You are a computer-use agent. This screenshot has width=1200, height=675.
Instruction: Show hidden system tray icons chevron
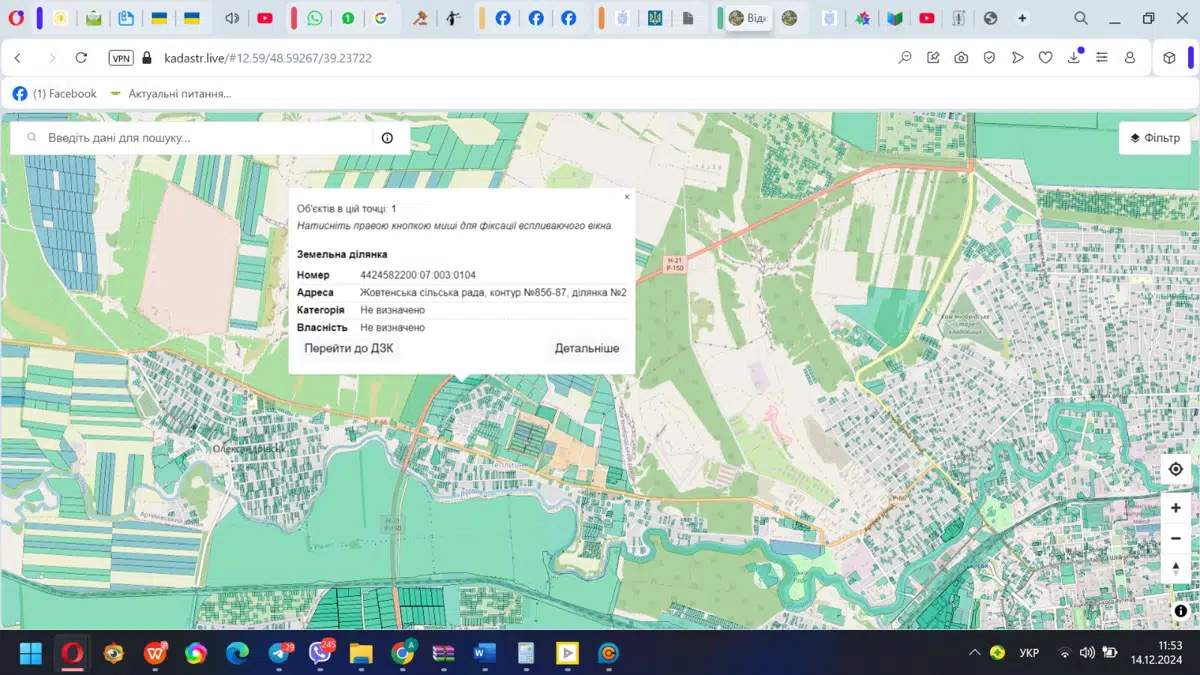pos(974,653)
